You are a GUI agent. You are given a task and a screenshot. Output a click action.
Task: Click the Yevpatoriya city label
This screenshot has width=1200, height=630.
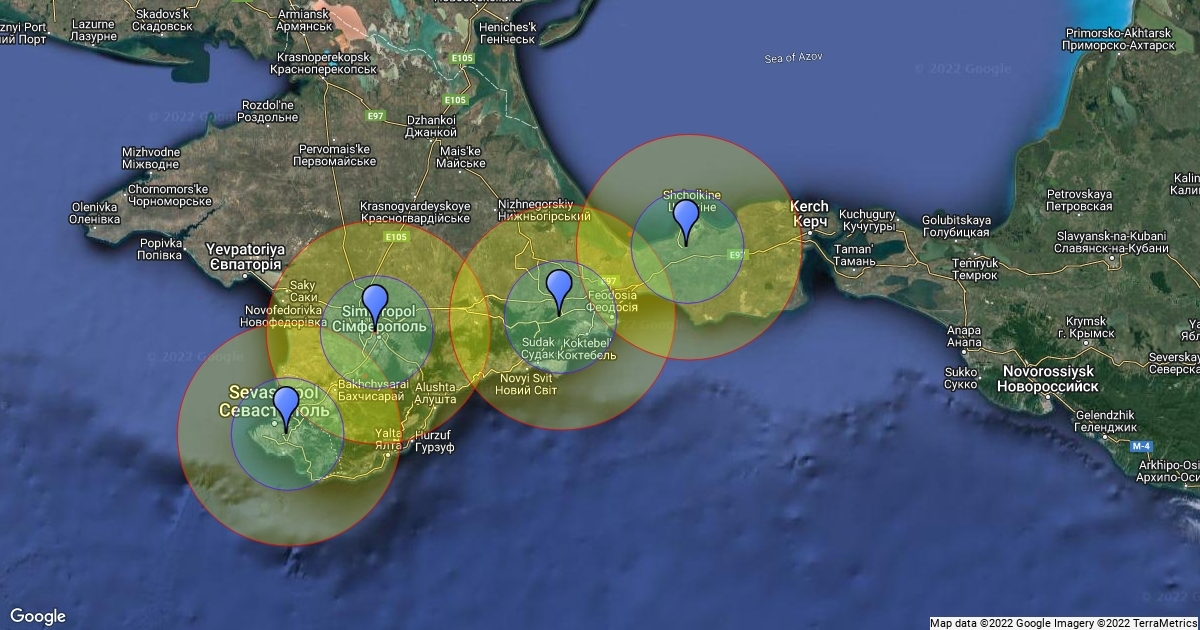245,256
